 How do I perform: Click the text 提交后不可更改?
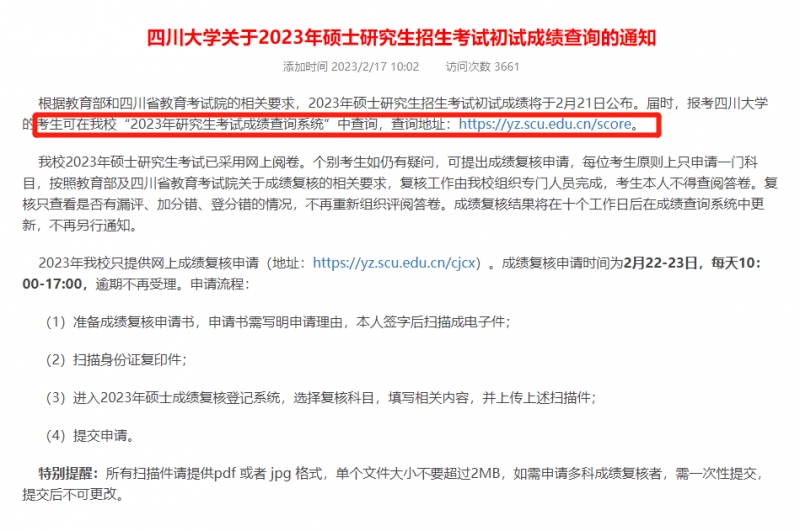click(x=73, y=494)
